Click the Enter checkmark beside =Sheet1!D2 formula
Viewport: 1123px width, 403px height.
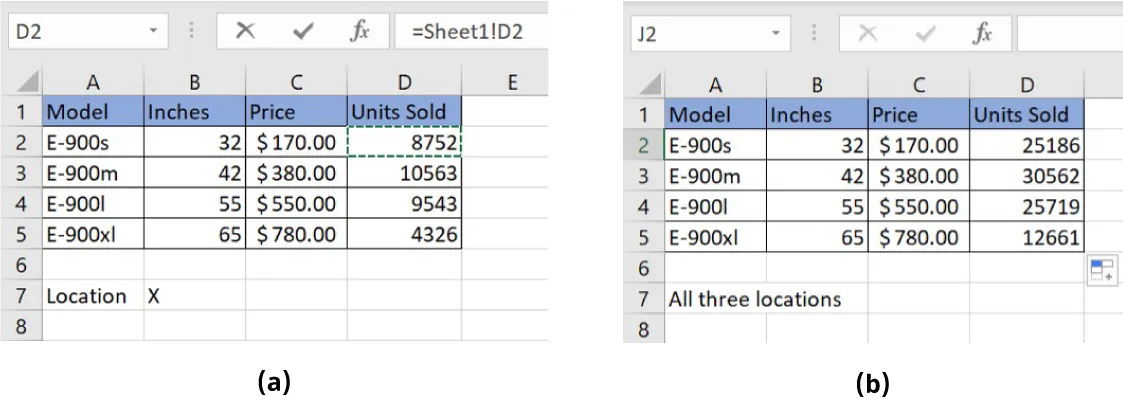pyautogui.click(x=303, y=31)
